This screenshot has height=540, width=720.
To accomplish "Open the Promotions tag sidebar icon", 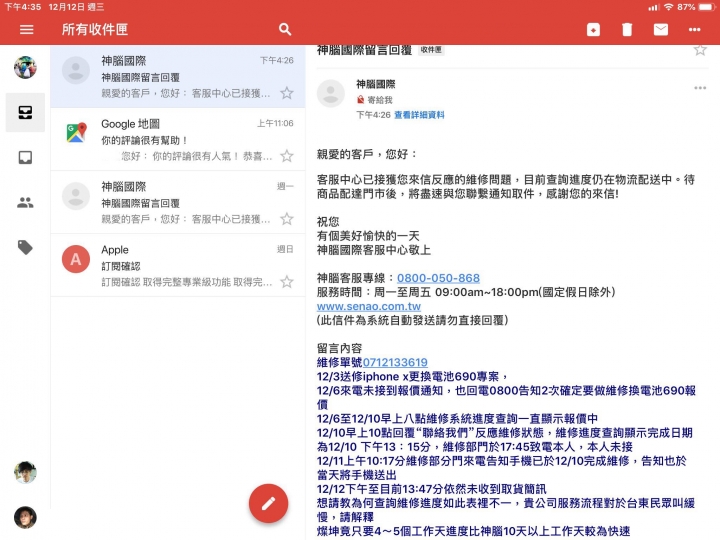I will [x=25, y=248].
